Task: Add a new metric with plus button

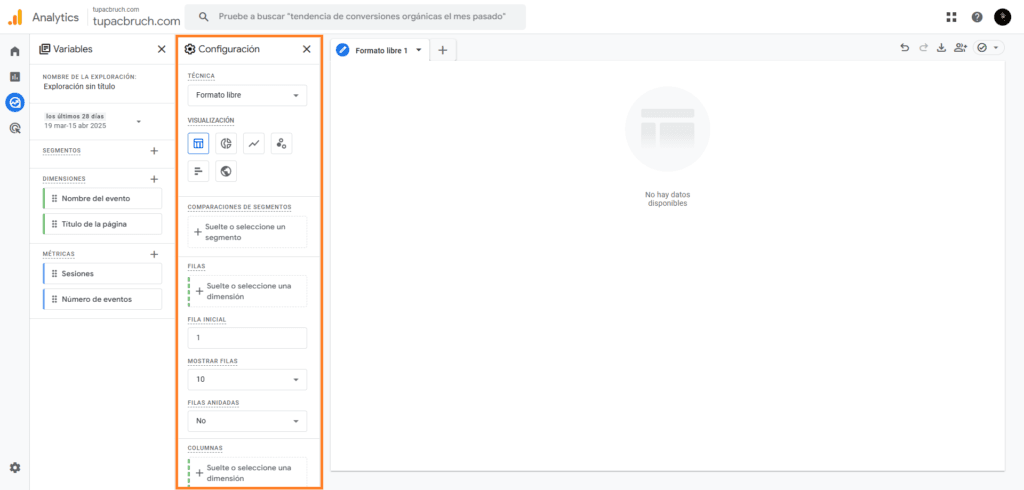Action: tap(154, 254)
